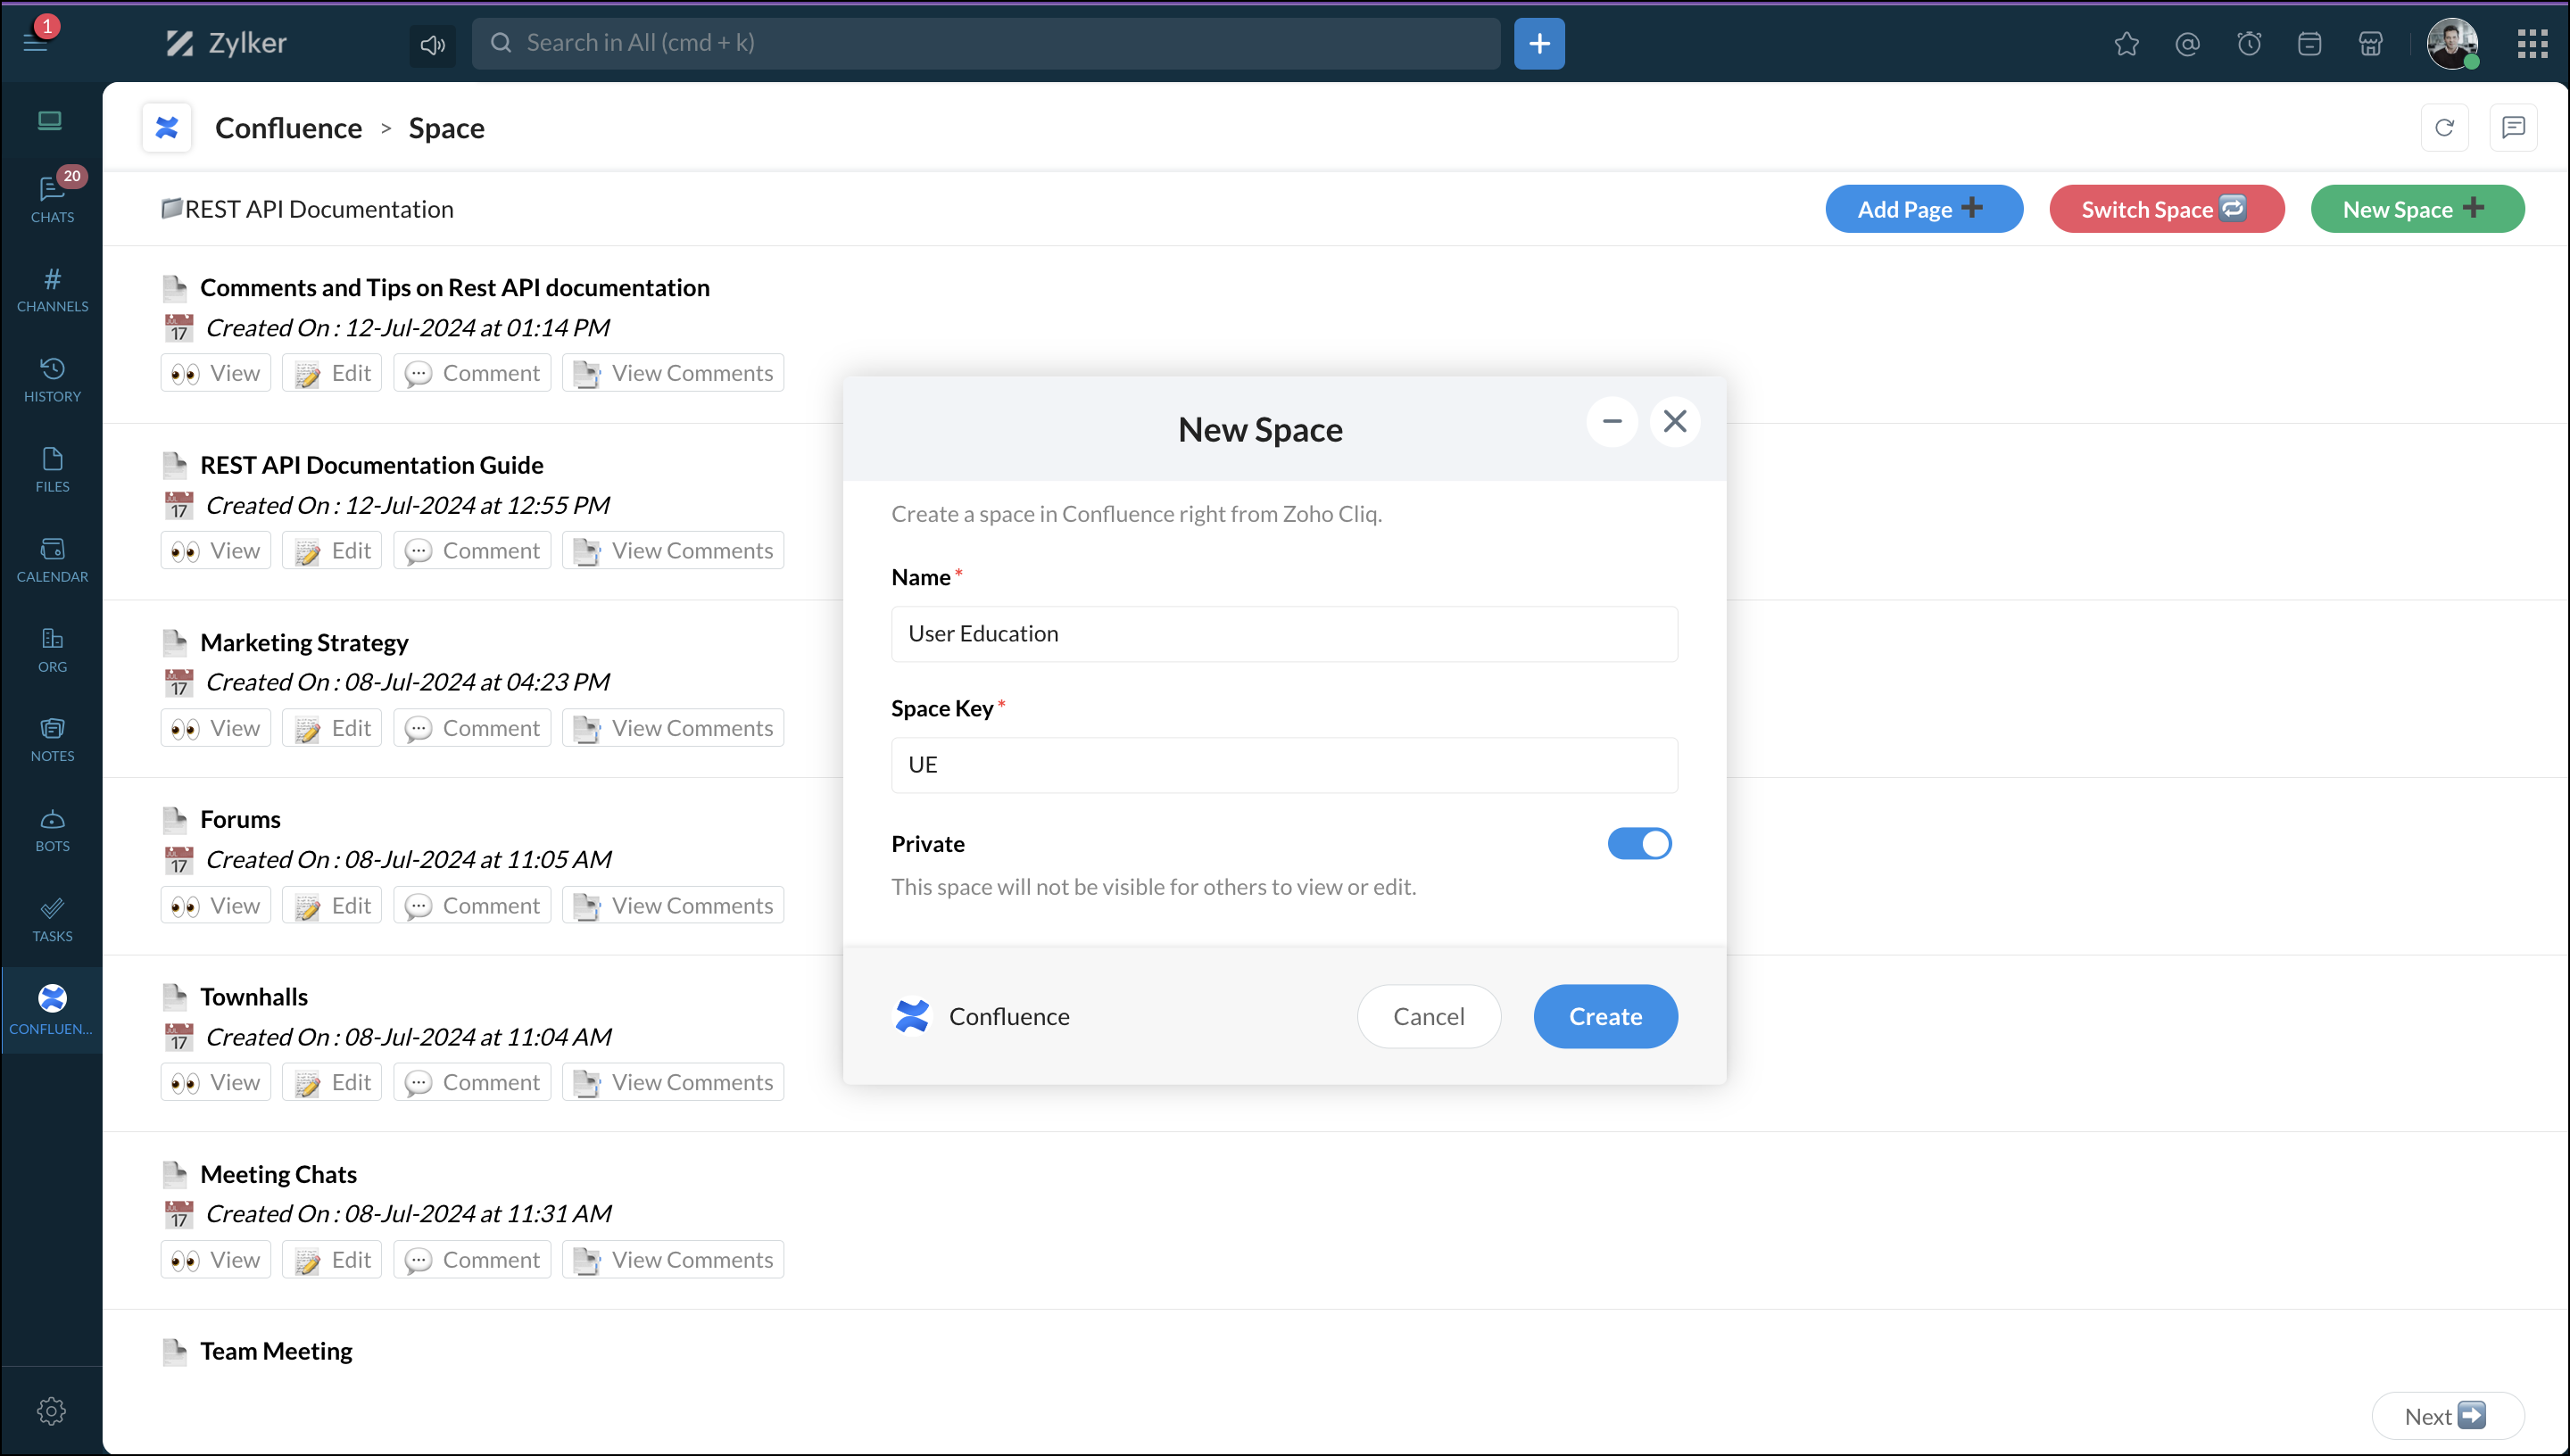Refresh the Confluence widget
This screenshot has height=1456, width=2570.
[2443, 128]
